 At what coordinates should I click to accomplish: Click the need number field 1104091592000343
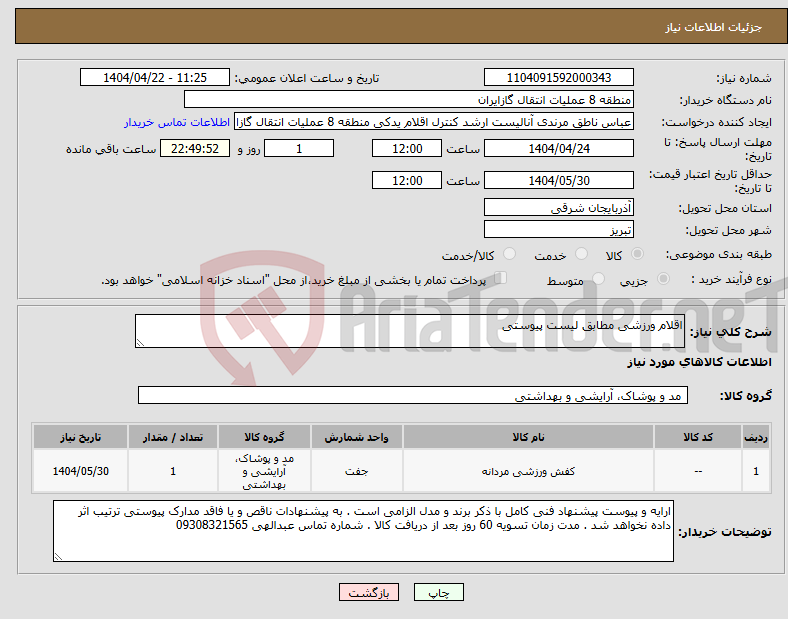click(x=558, y=77)
